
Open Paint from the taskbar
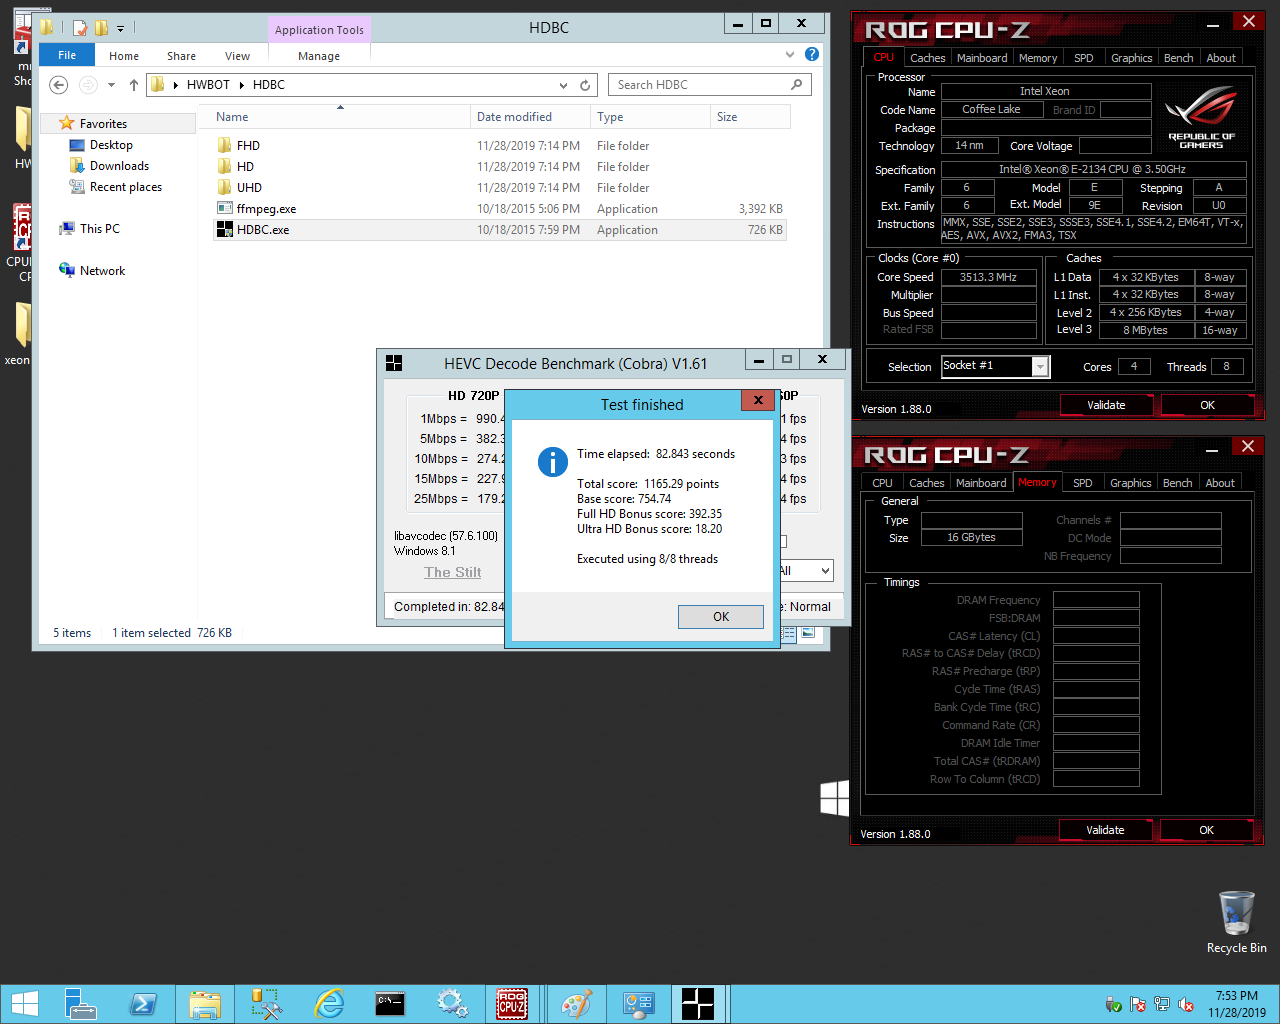(x=576, y=1004)
